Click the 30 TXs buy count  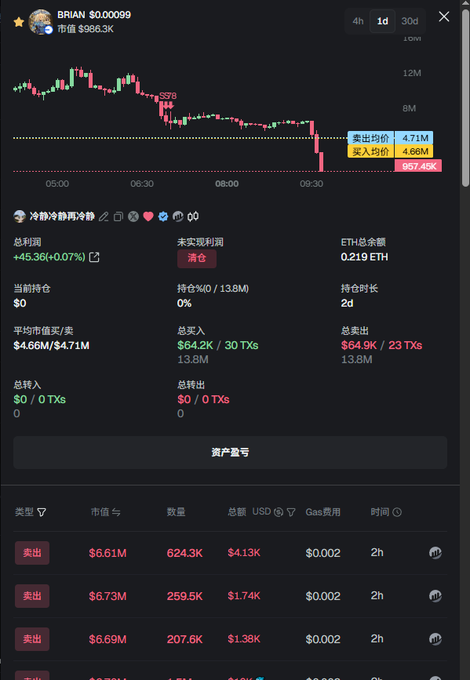[x=241, y=345]
